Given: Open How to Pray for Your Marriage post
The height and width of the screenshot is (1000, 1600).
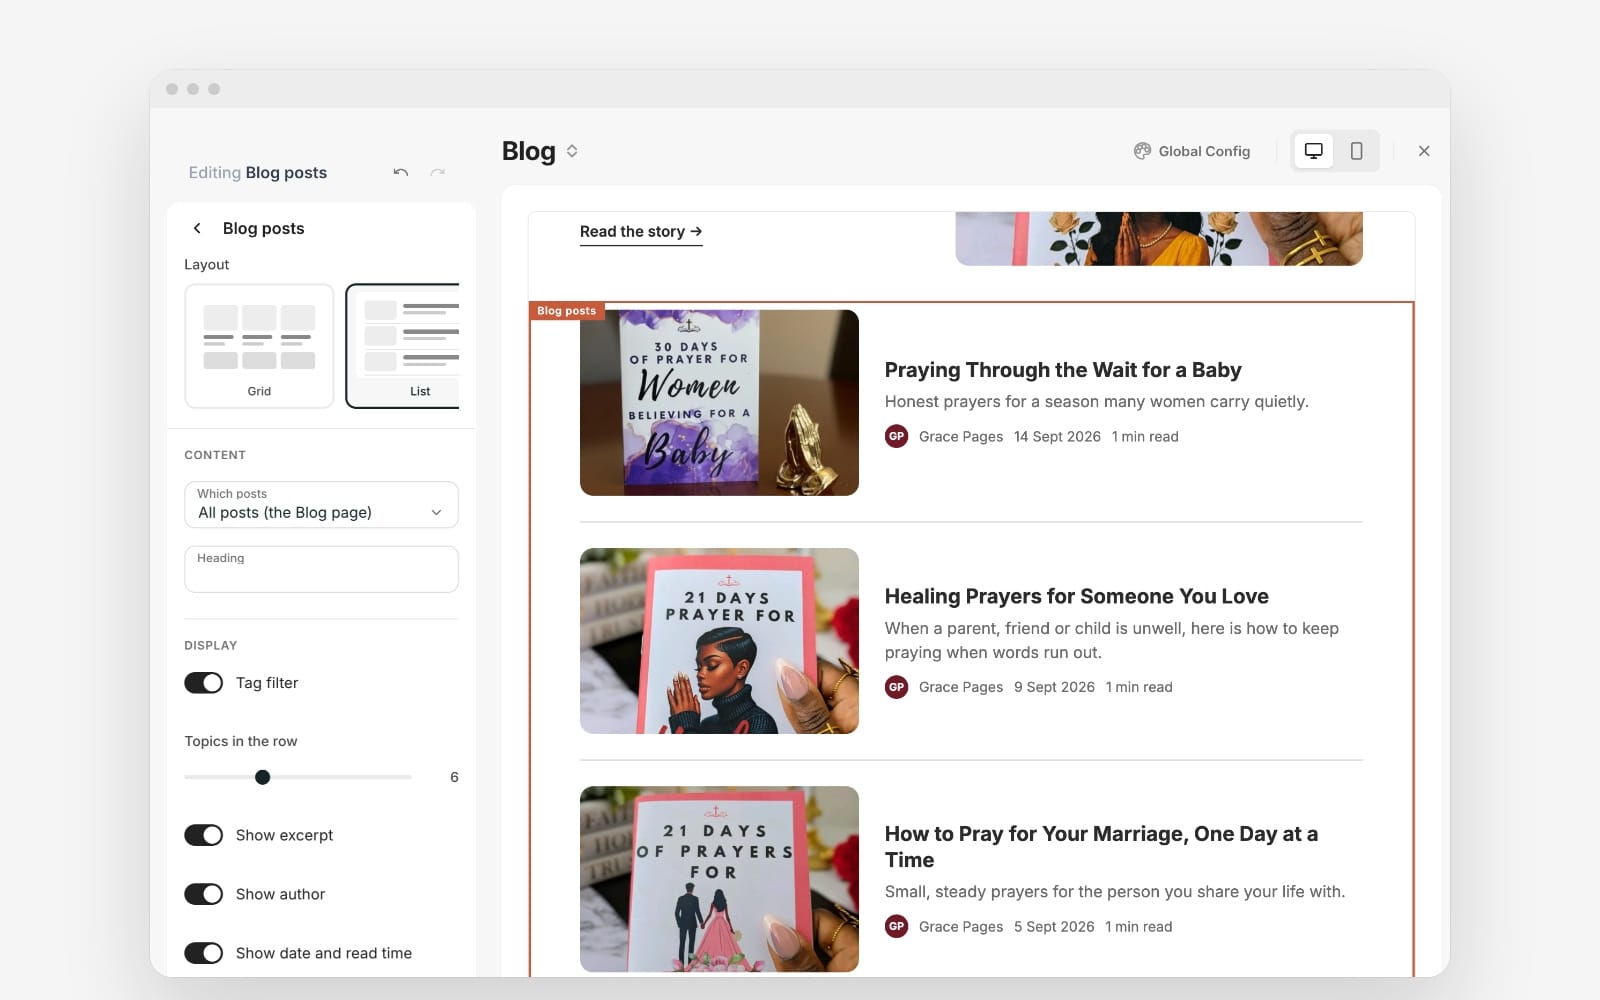Looking at the screenshot, I should (x=1101, y=847).
